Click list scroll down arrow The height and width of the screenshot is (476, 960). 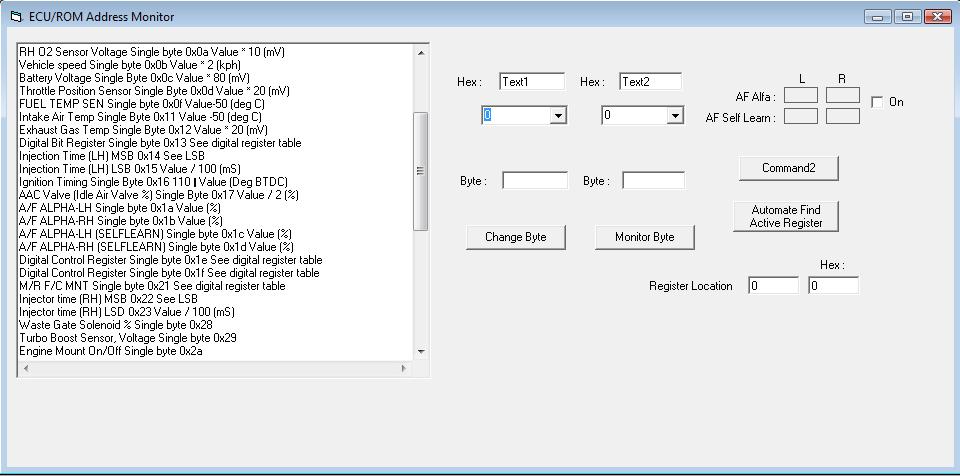tap(421, 352)
